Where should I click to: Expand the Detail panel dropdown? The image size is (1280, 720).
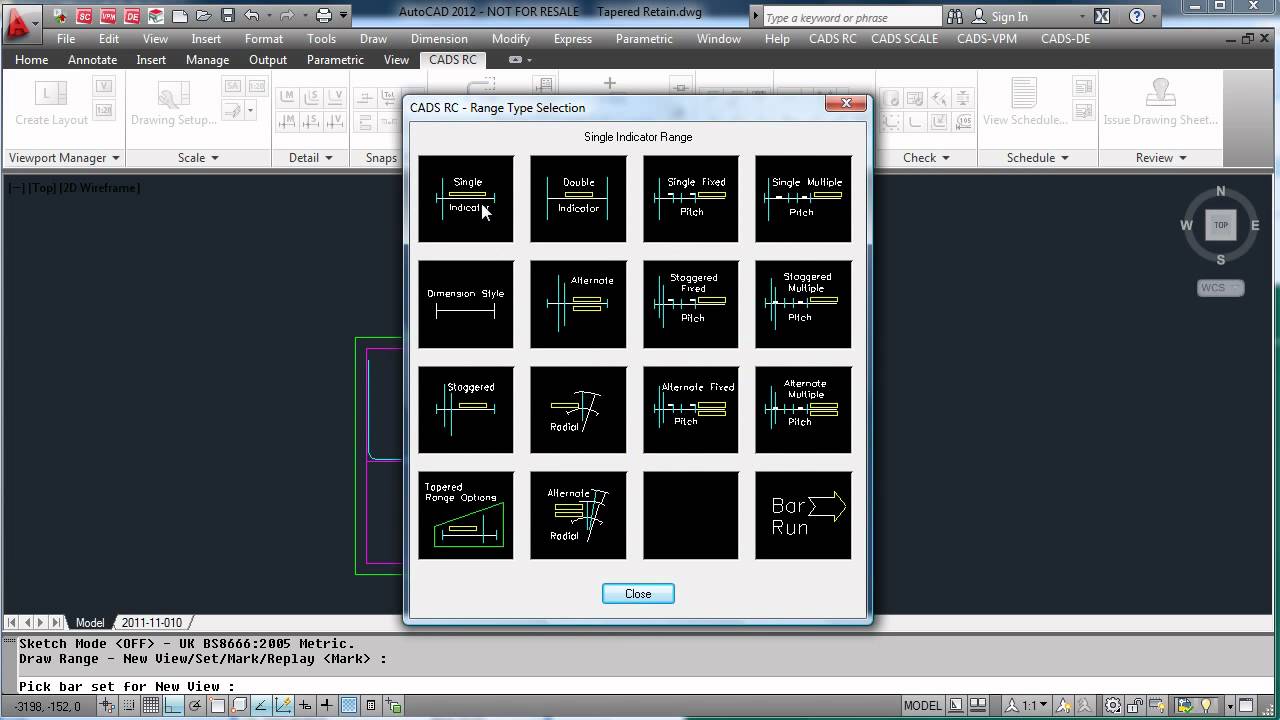311,158
